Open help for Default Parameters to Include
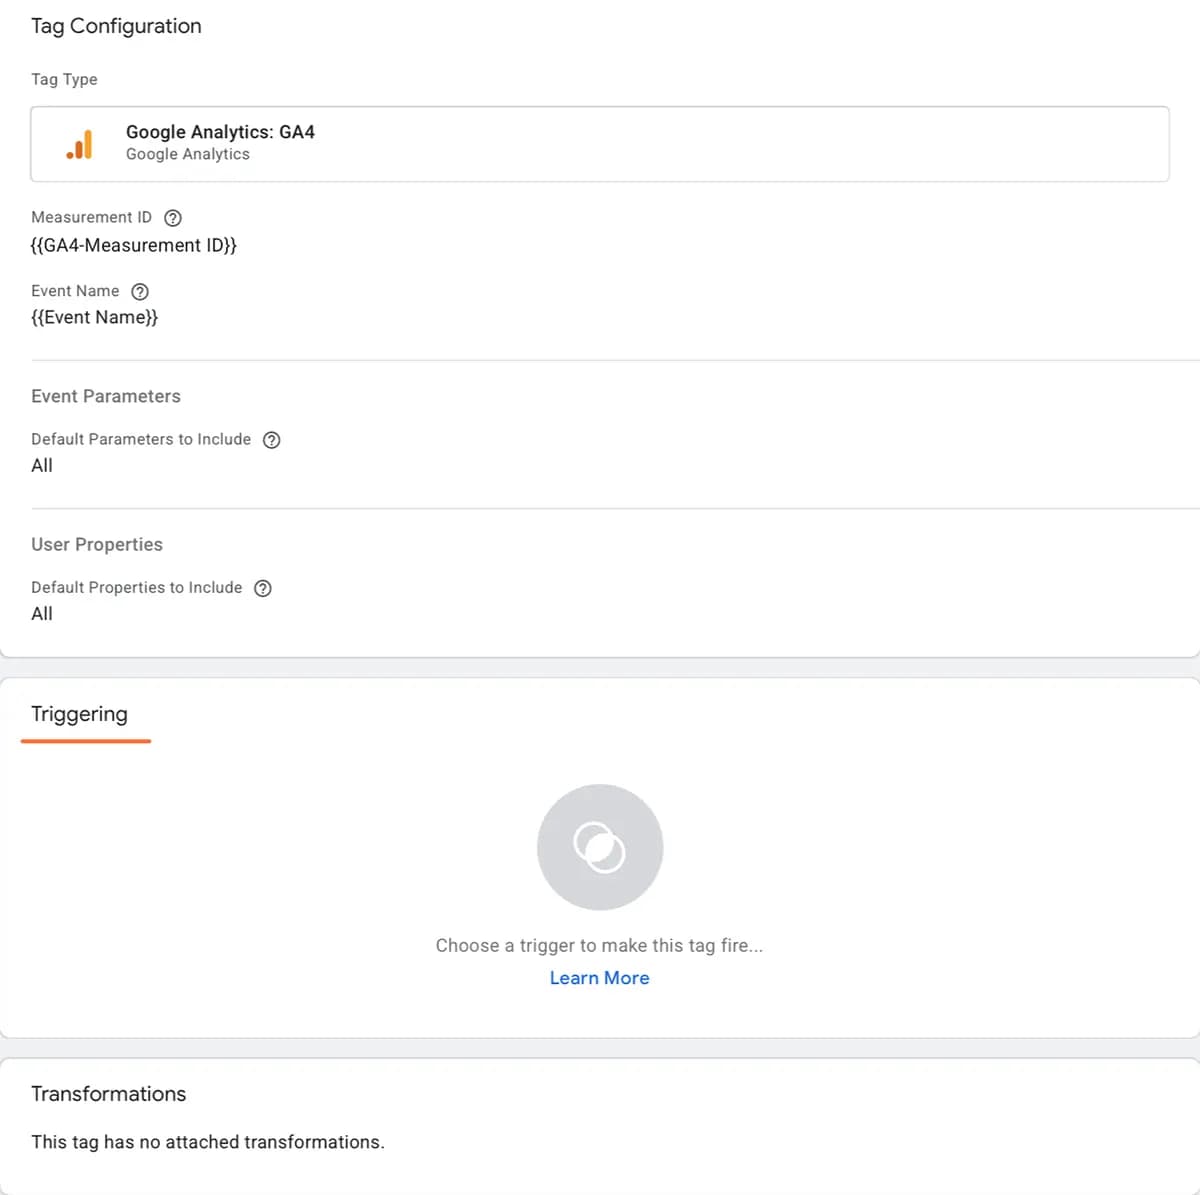 tap(271, 440)
